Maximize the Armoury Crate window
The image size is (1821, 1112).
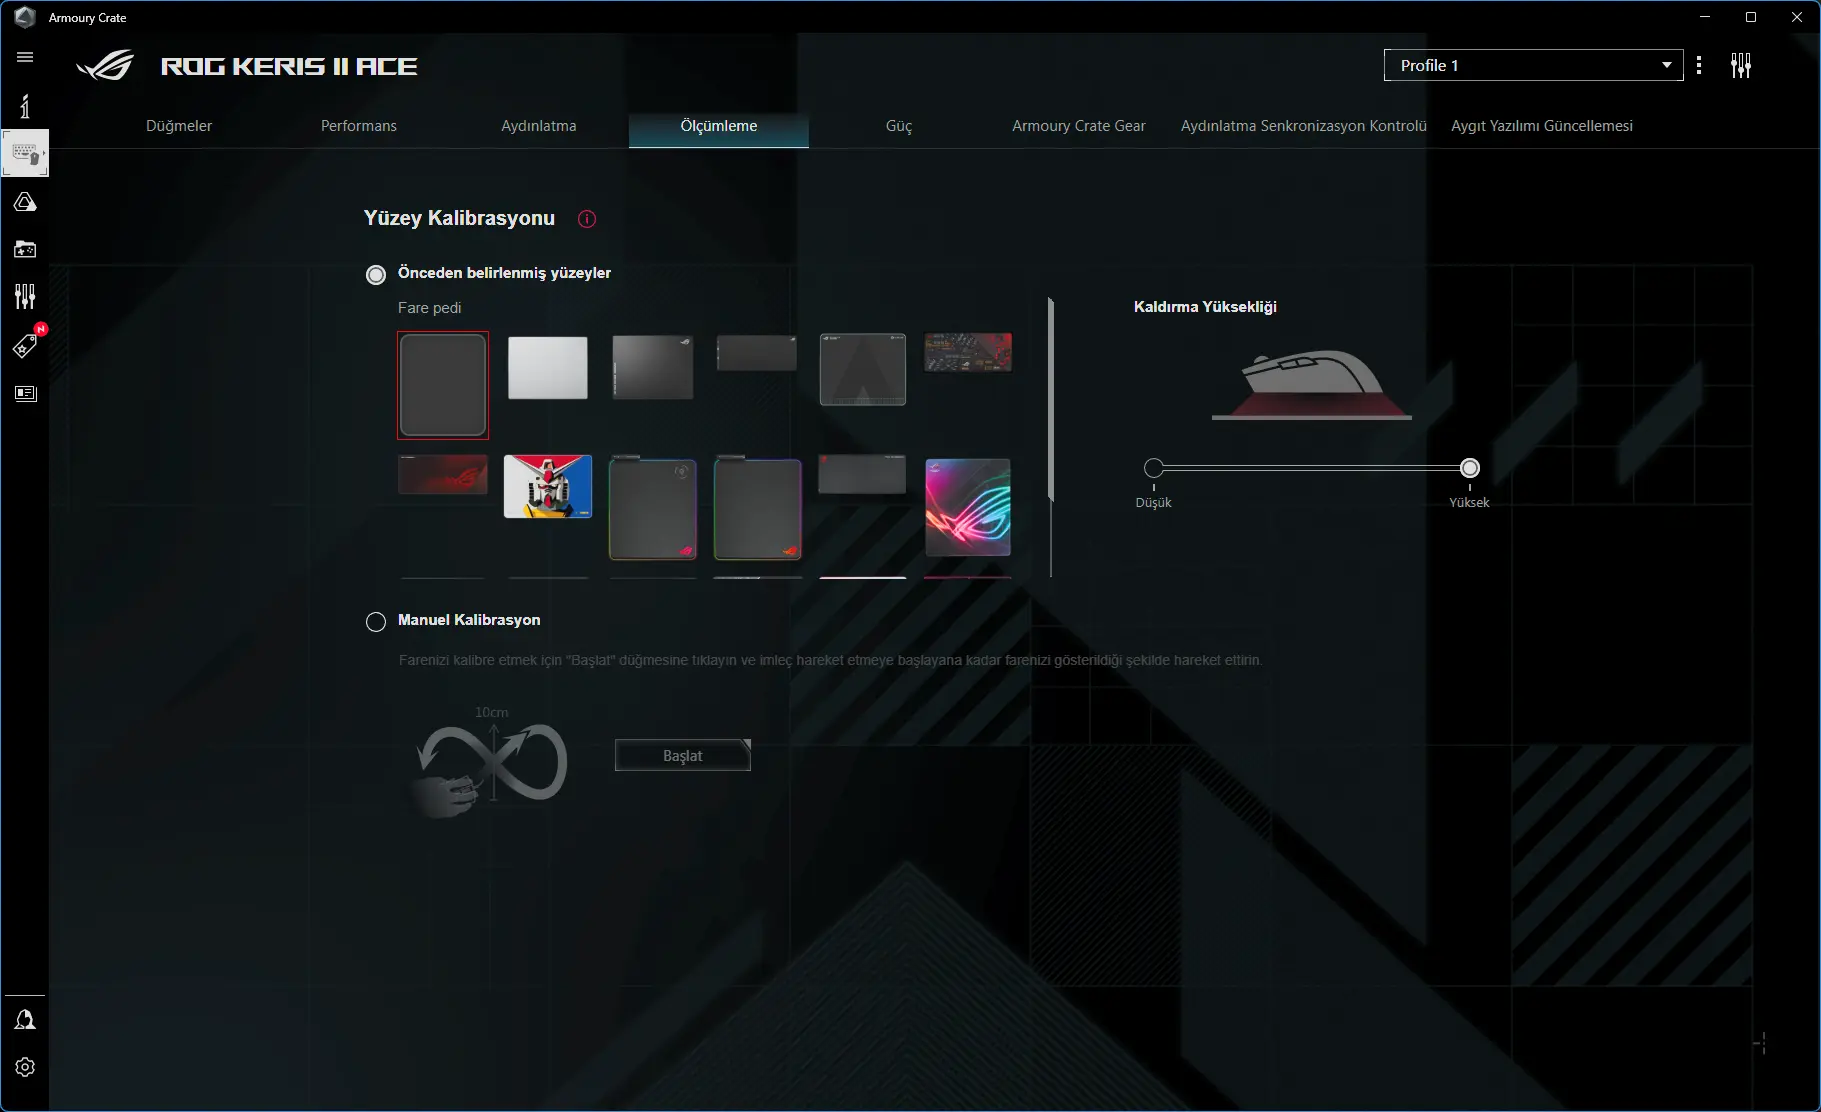coord(1751,17)
